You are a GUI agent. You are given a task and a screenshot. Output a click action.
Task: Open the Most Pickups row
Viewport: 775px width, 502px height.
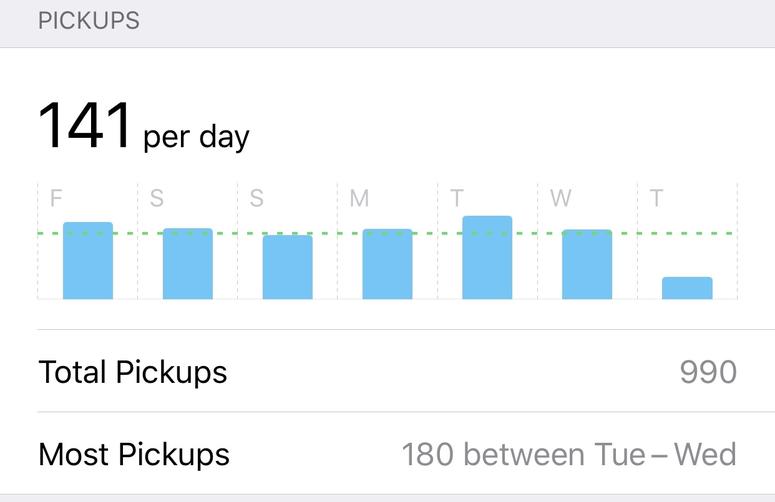tap(388, 454)
